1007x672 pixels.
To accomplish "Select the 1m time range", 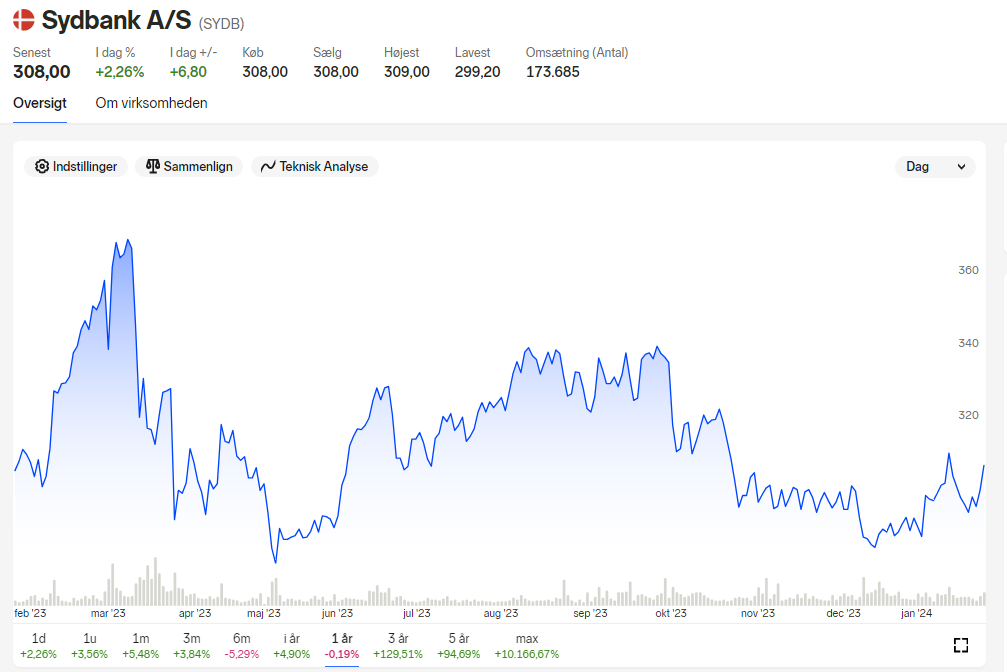I will pos(141,646).
